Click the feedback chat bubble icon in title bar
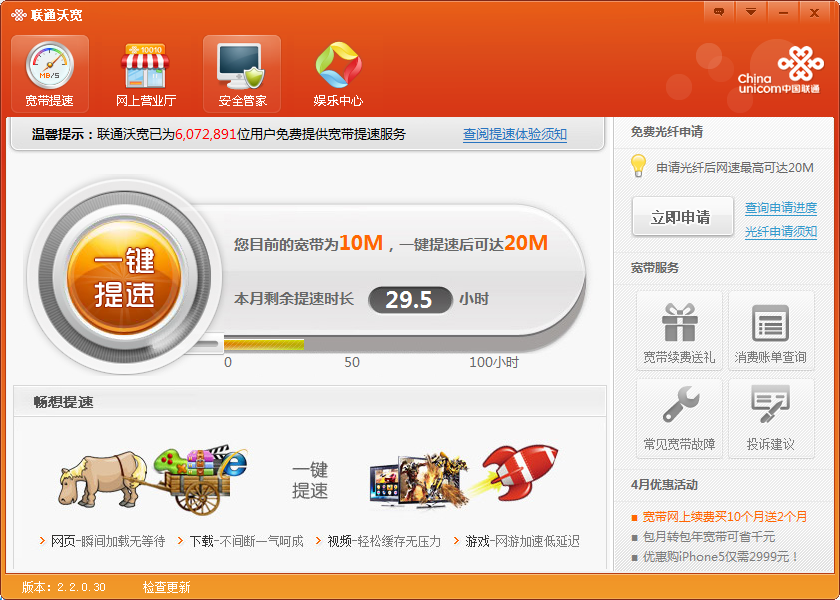The width and height of the screenshot is (840, 600). 719,12
